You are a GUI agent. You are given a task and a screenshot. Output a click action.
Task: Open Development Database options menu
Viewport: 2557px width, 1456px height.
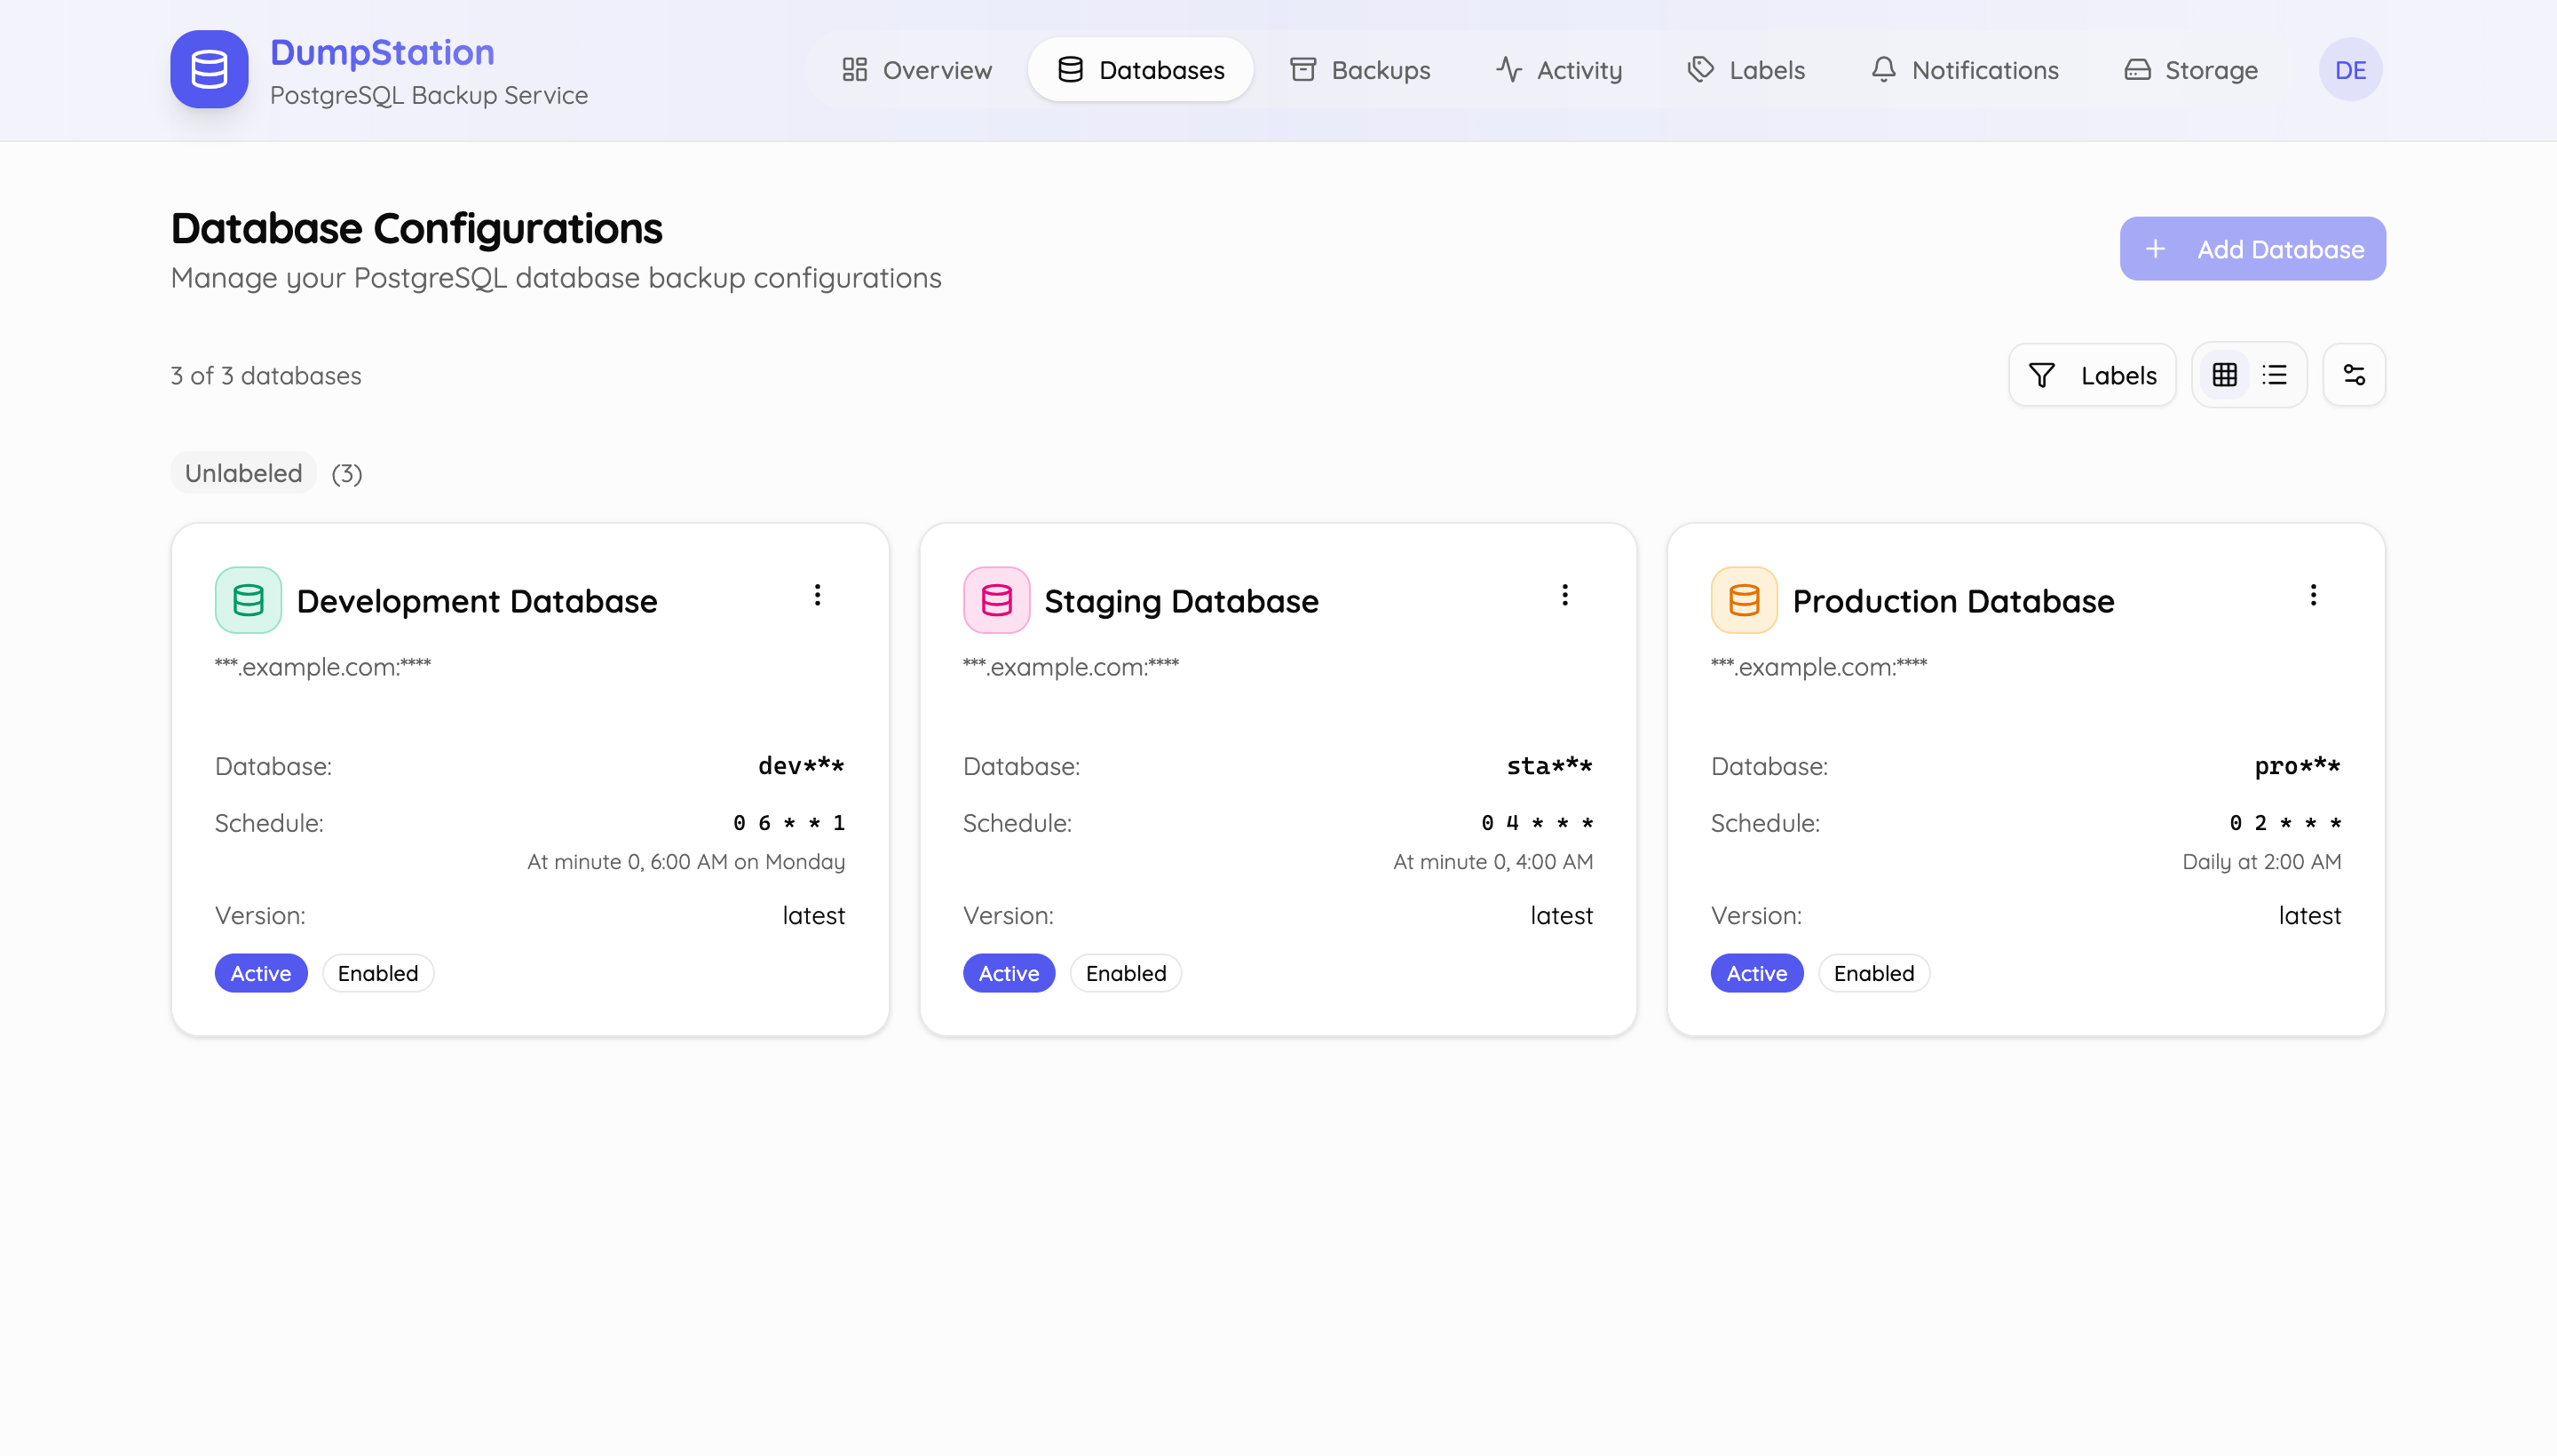817,596
